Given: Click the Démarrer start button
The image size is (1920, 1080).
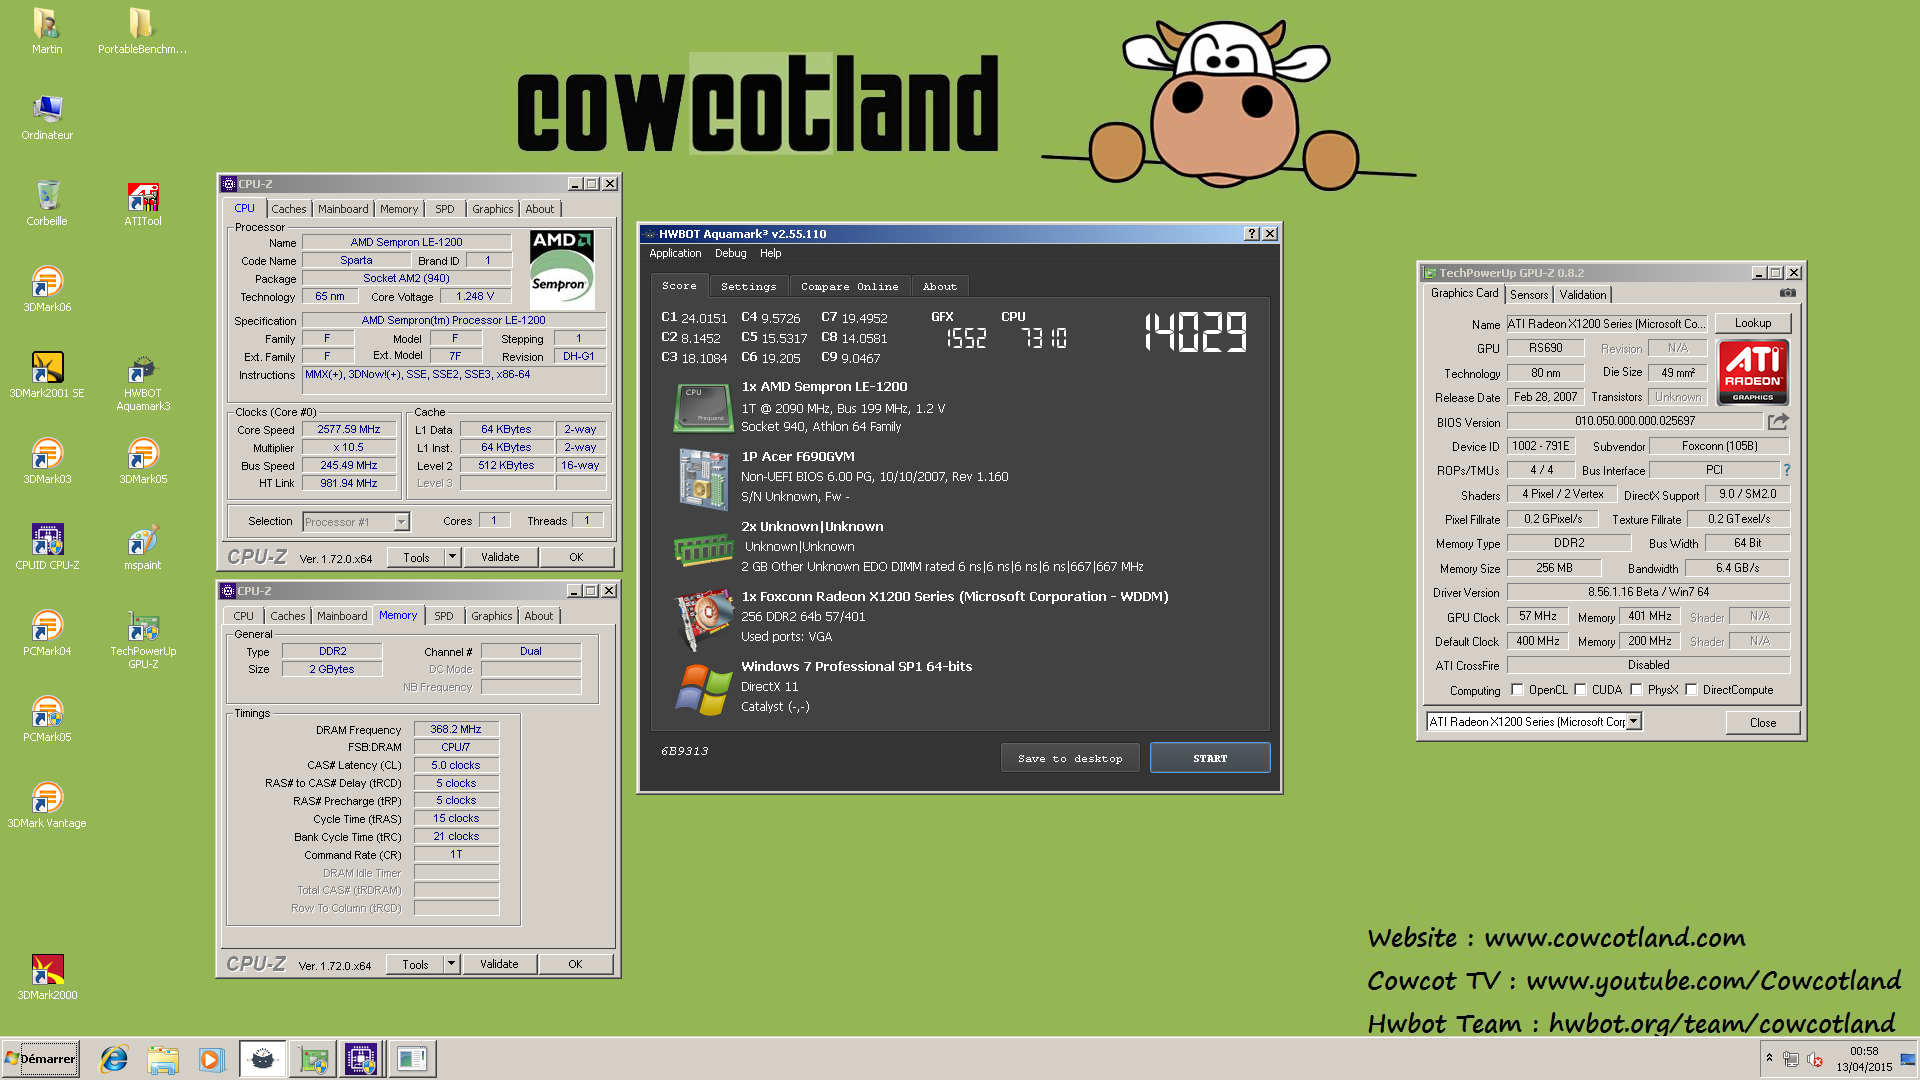Looking at the screenshot, I should (41, 1059).
